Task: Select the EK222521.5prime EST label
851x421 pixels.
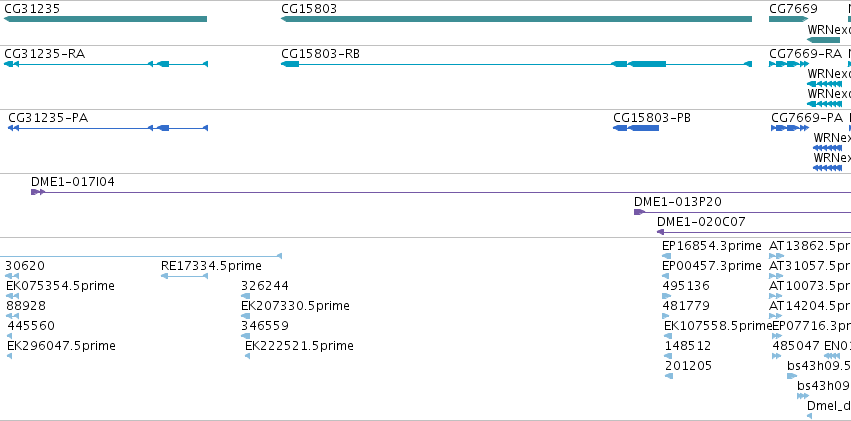Action: pyautogui.click(x=299, y=346)
